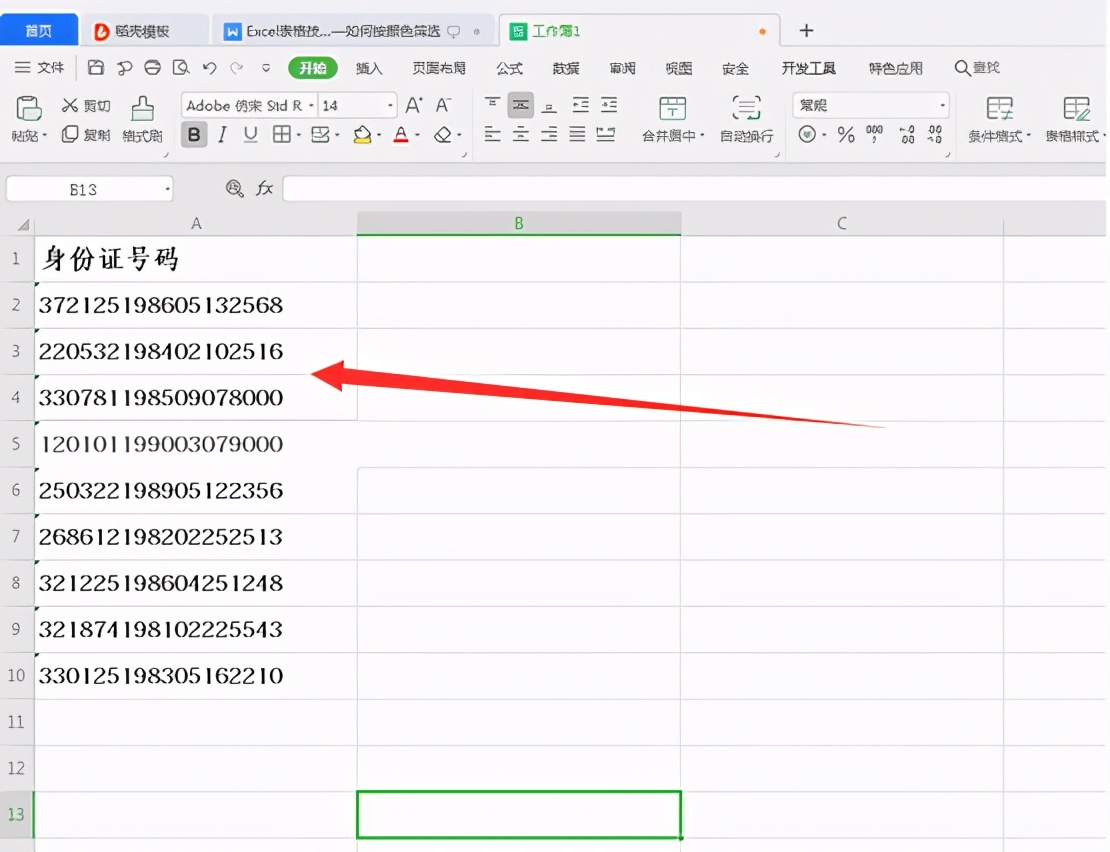Expand the font color dropdown arrow
1110x852 pixels.
(418, 135)
